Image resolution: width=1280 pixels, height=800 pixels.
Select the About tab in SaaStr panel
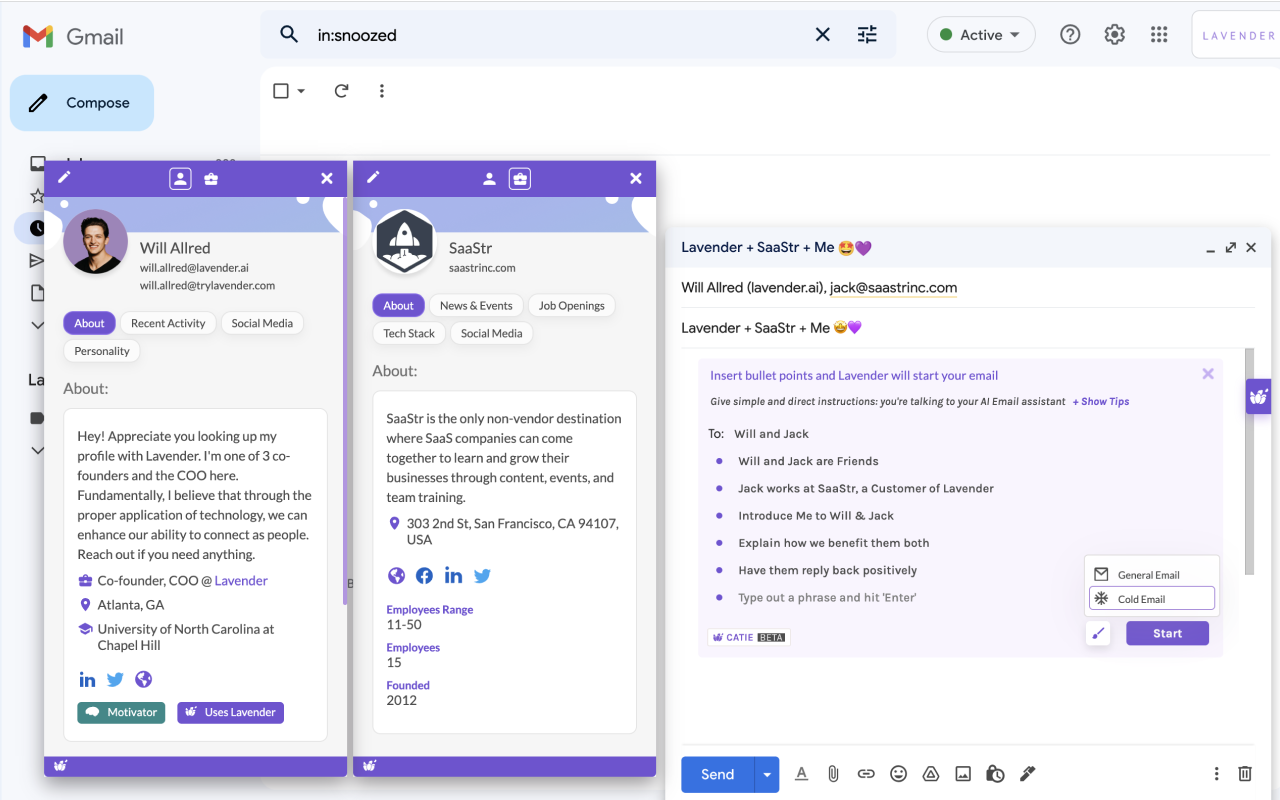click(x=398, y=306)
